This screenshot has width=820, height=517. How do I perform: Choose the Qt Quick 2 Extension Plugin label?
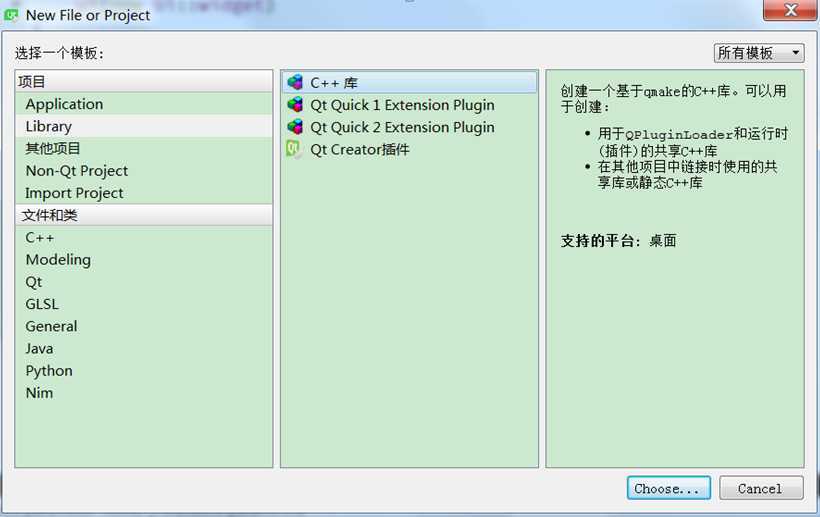[402, 127]
